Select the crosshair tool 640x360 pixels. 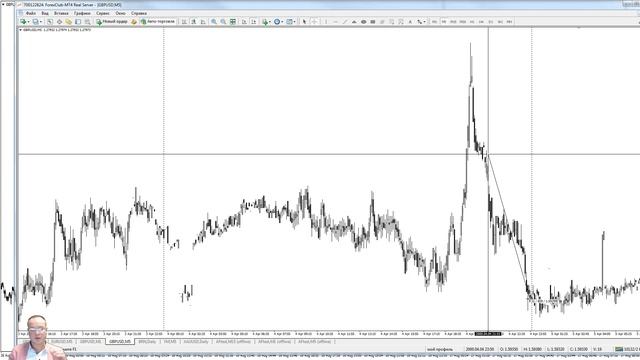click(314, 22)
